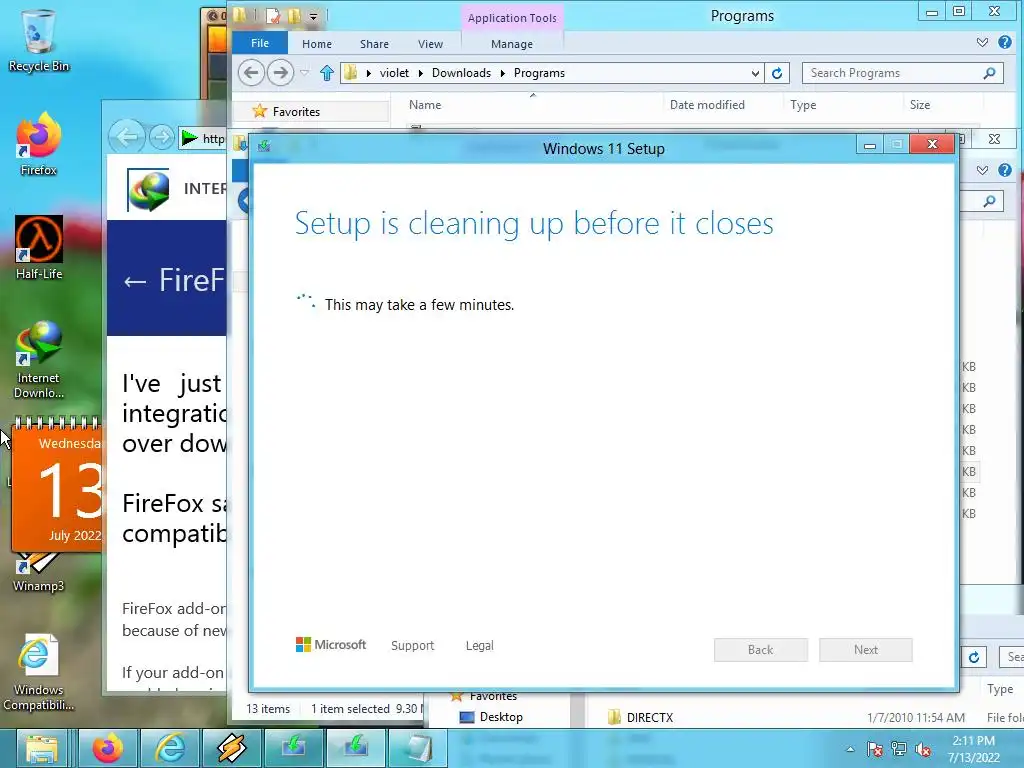1024x768 pixels.
Task: Click New Folder icon in quick access toolbar
Action: pyautogui.click(x=294, y=15)
